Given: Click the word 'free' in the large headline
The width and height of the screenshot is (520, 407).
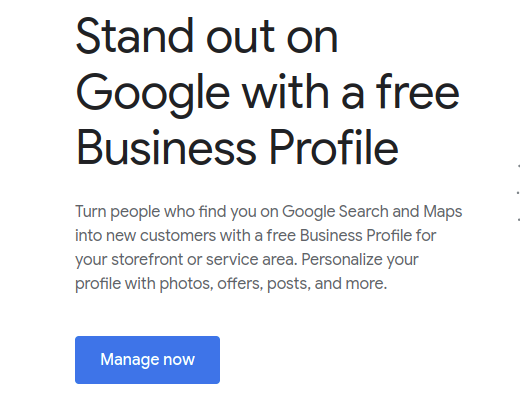Looking at the screenshot, I should (x=418, y=92).
